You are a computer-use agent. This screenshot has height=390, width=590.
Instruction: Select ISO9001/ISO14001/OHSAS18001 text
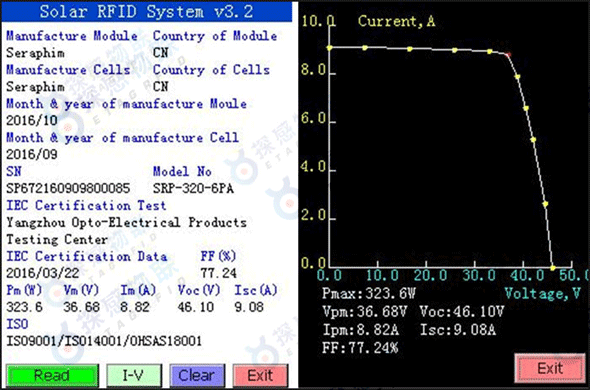104,341
